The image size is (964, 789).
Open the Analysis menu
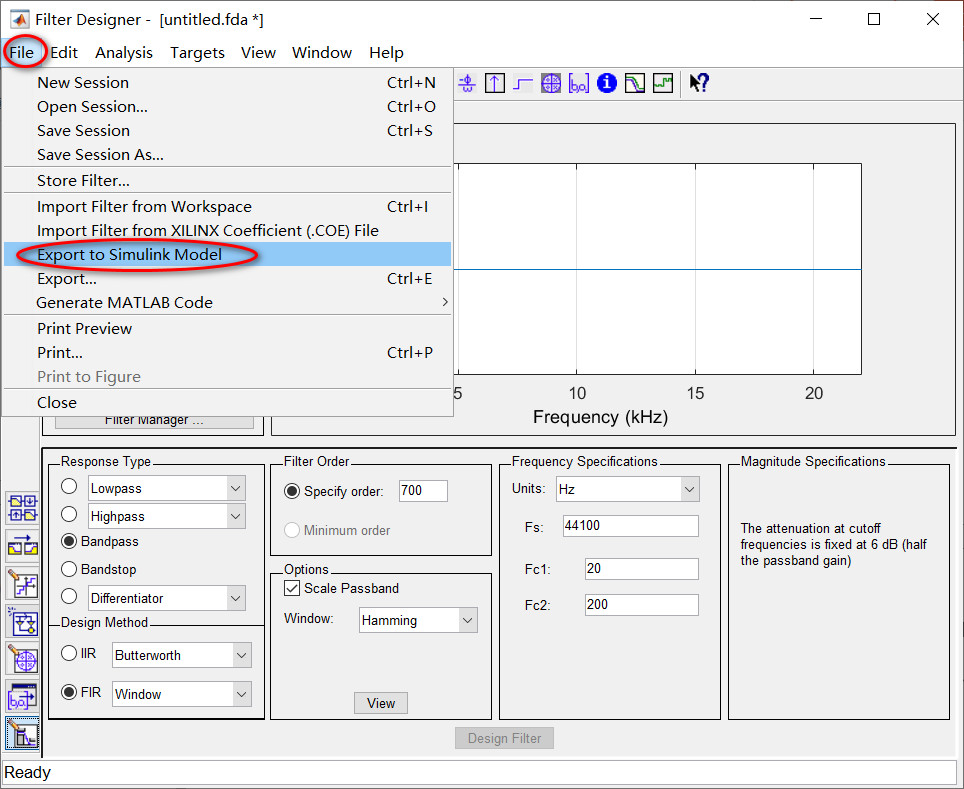tap(124, 53)
